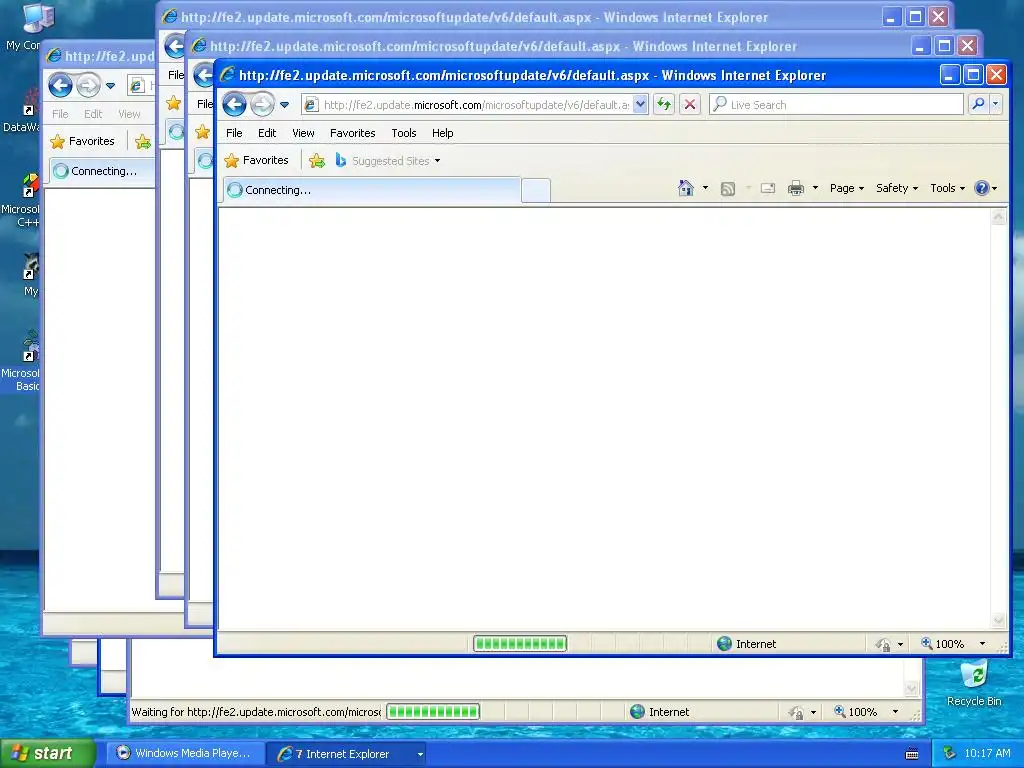Click the Forward button in front IE window
This screenshot has height=768, width=1024.
tap(263, 104)
